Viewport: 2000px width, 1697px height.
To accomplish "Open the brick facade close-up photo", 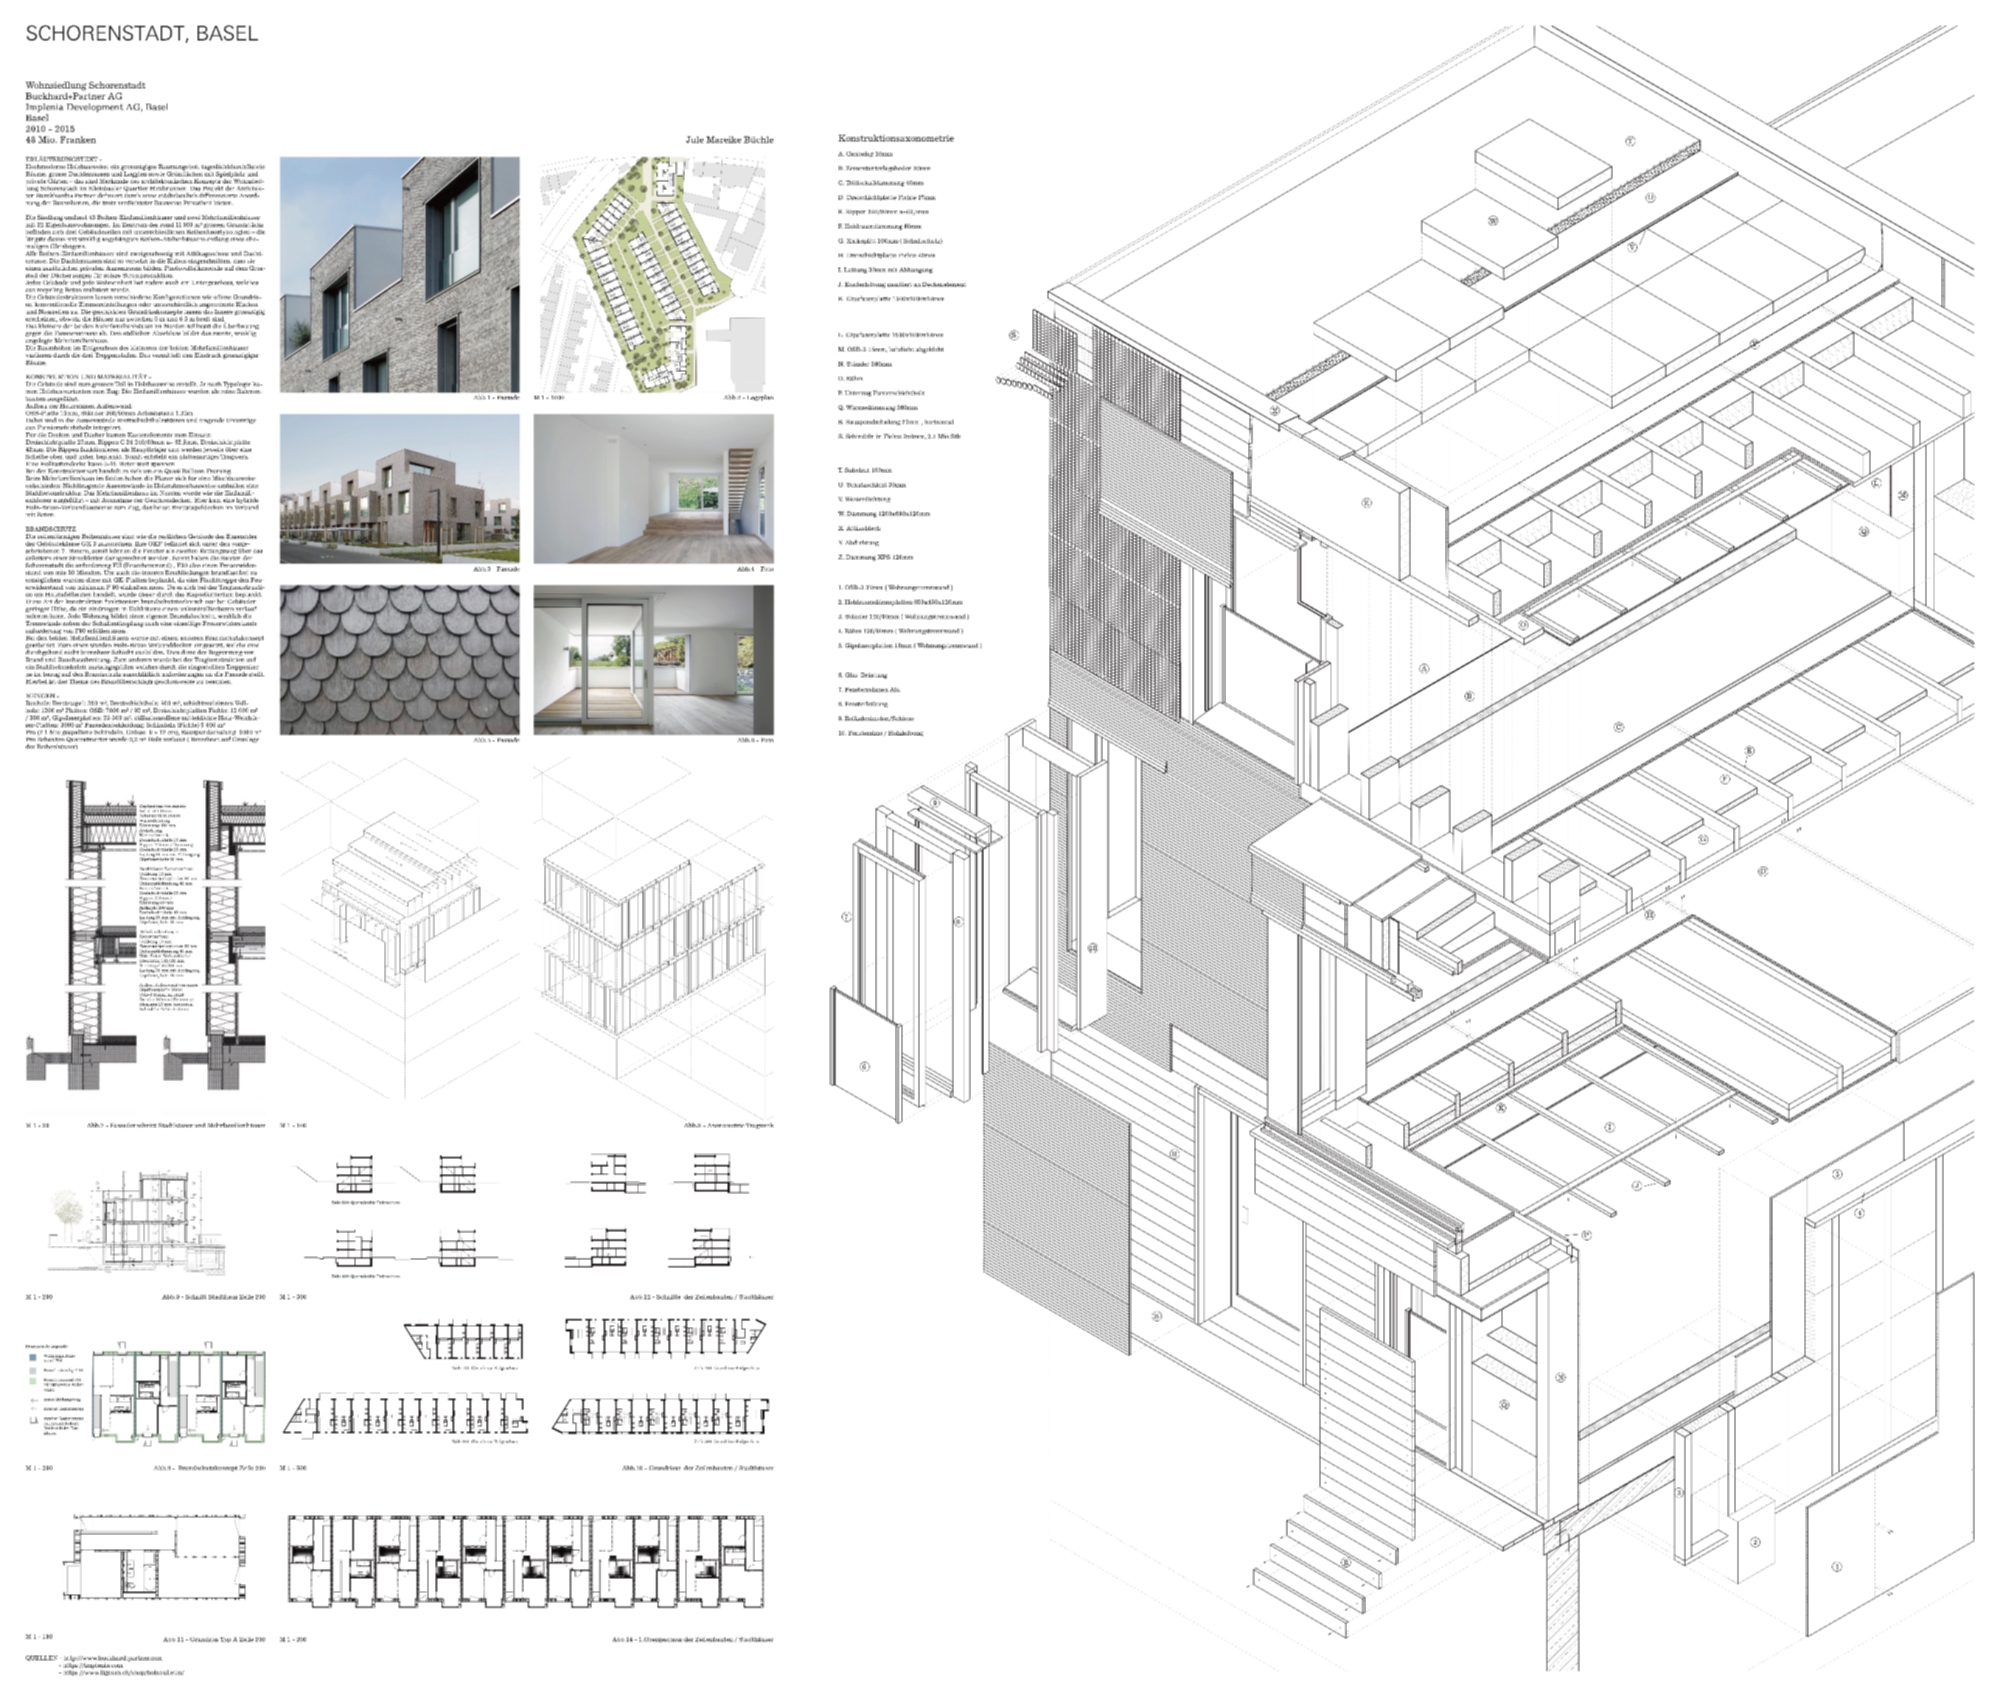I will [x=400, y=273].
